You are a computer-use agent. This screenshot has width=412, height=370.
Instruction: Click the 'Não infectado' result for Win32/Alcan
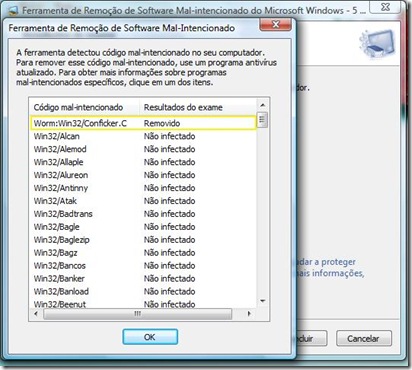tap(169, 136)
